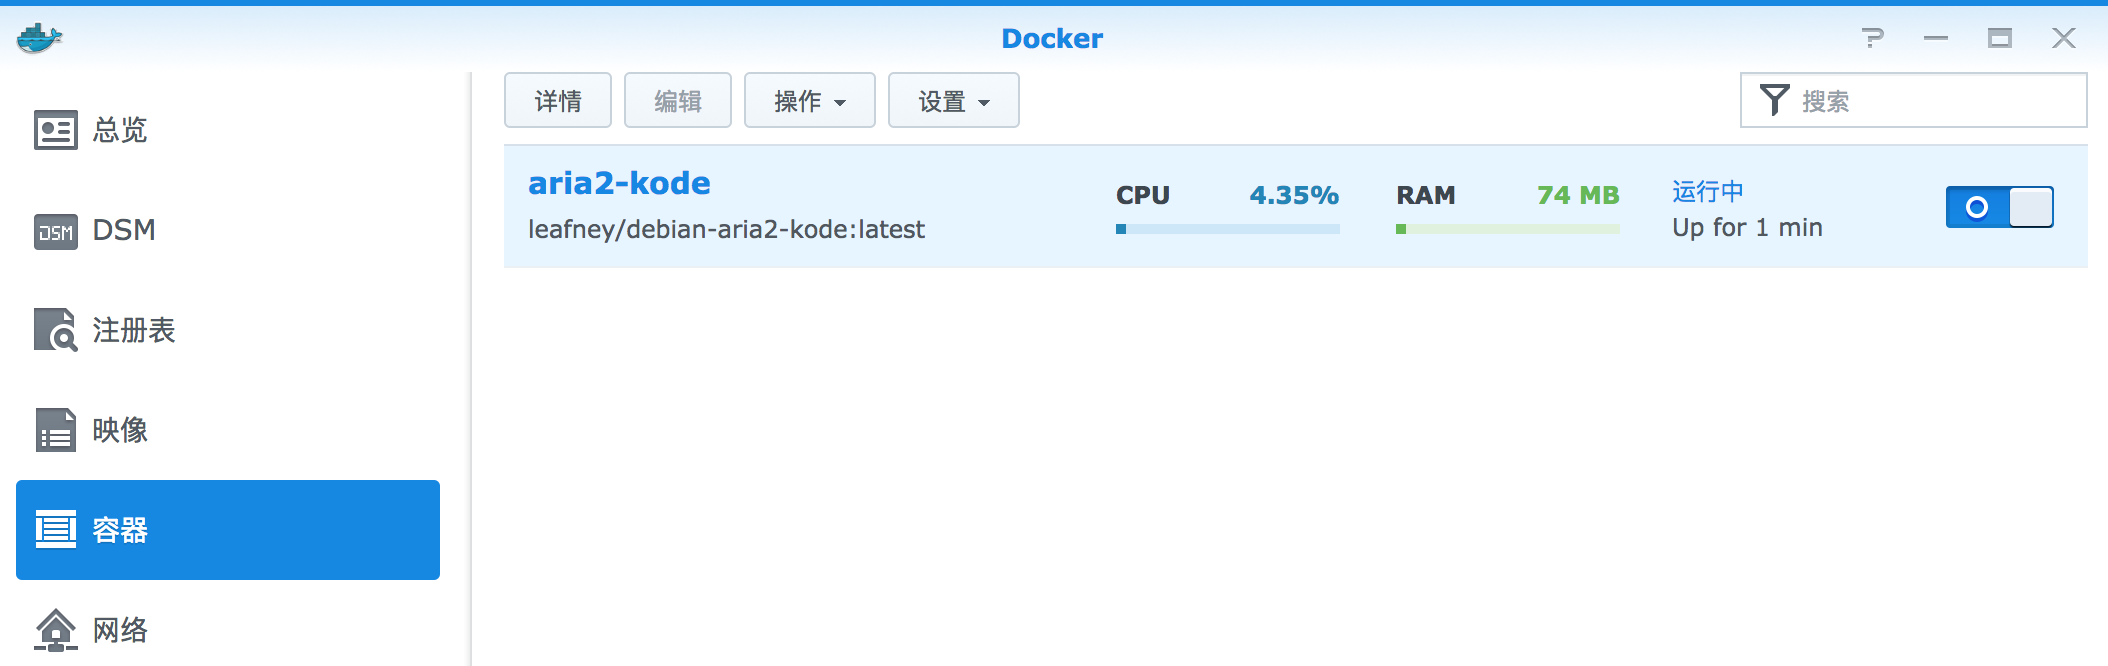Click the 详情 details button
Viewport: 2108px width, 666px height.
point(558,100)
